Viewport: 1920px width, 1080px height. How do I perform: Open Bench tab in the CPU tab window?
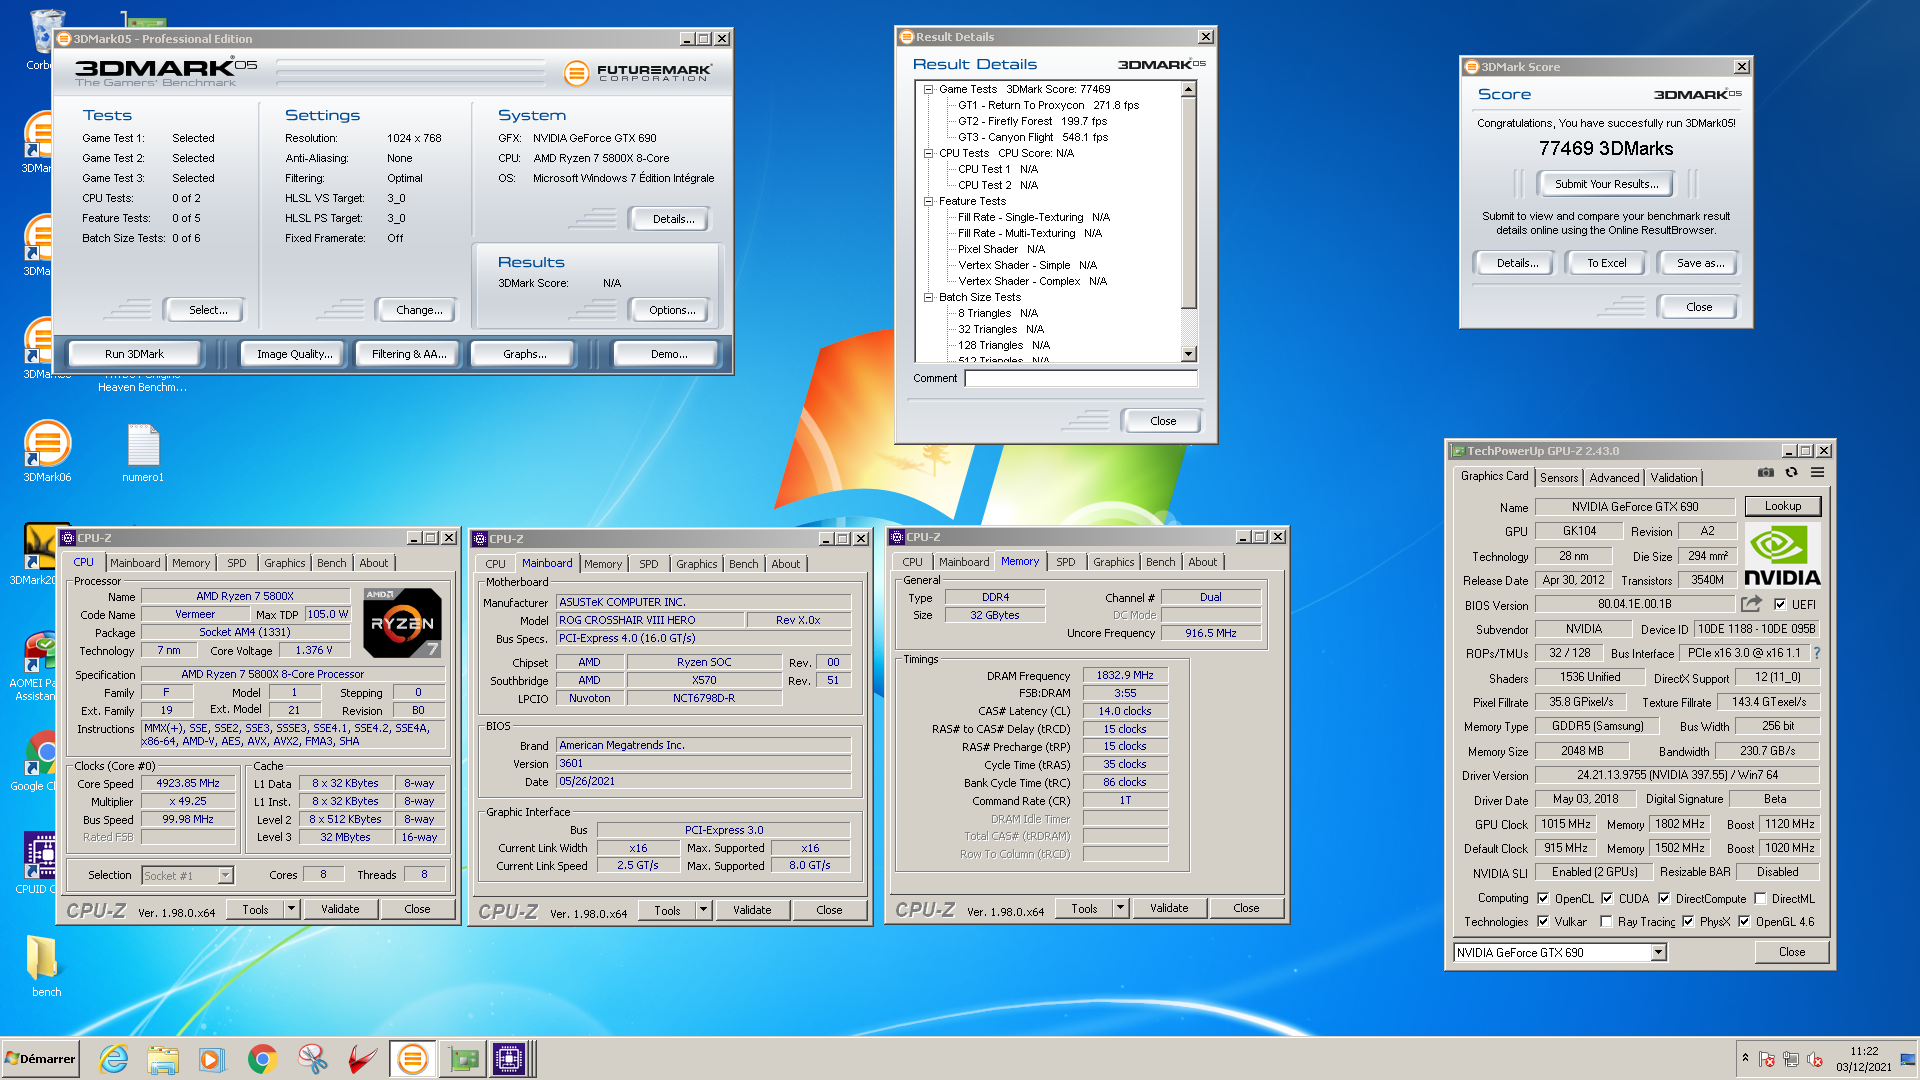[x=331, y=563]
